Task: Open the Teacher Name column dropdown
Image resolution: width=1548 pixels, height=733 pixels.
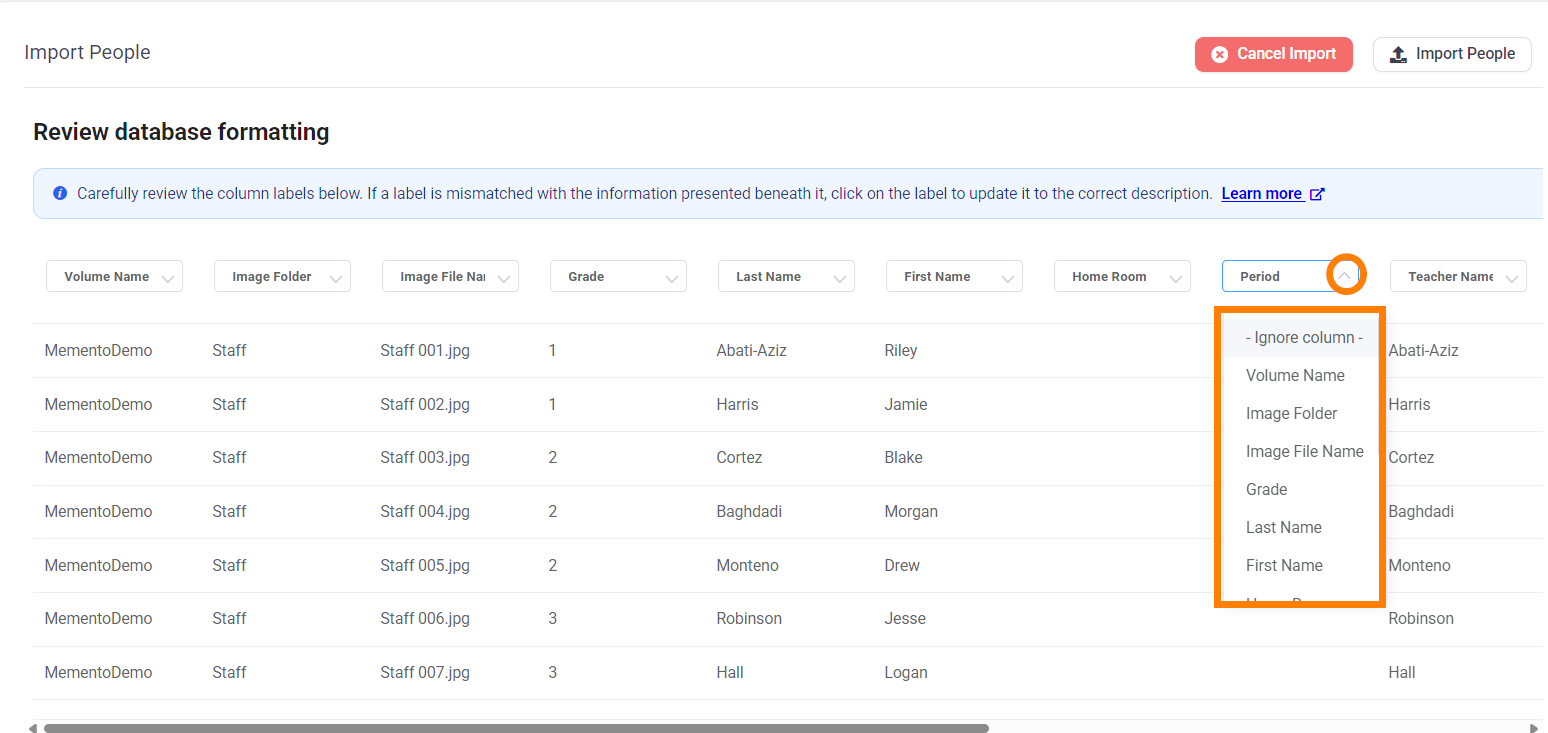Action: click(1458, 277)
